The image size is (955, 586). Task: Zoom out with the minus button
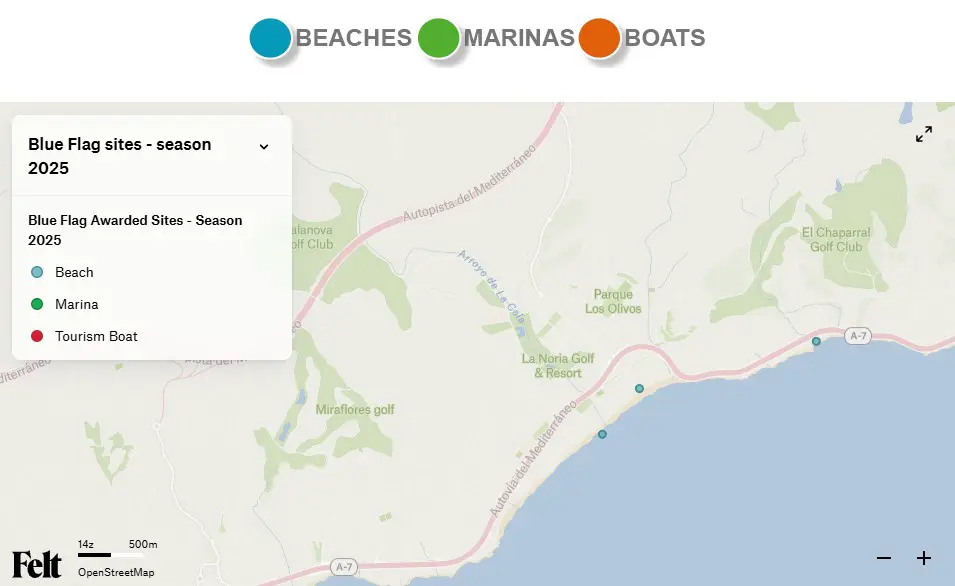(884, 558)
